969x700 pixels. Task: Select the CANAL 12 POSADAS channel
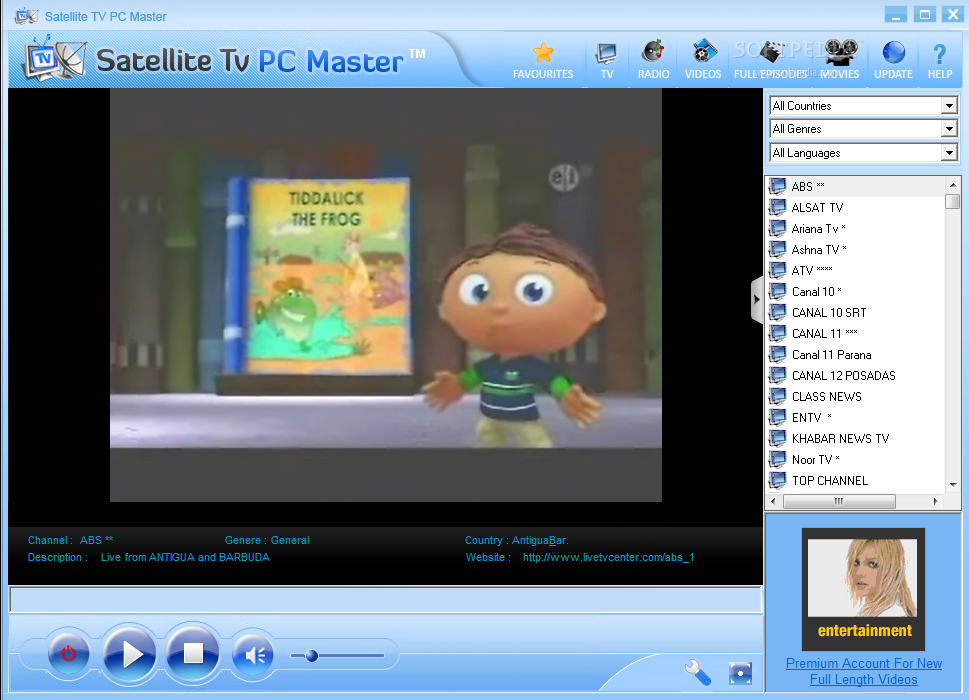856,376
